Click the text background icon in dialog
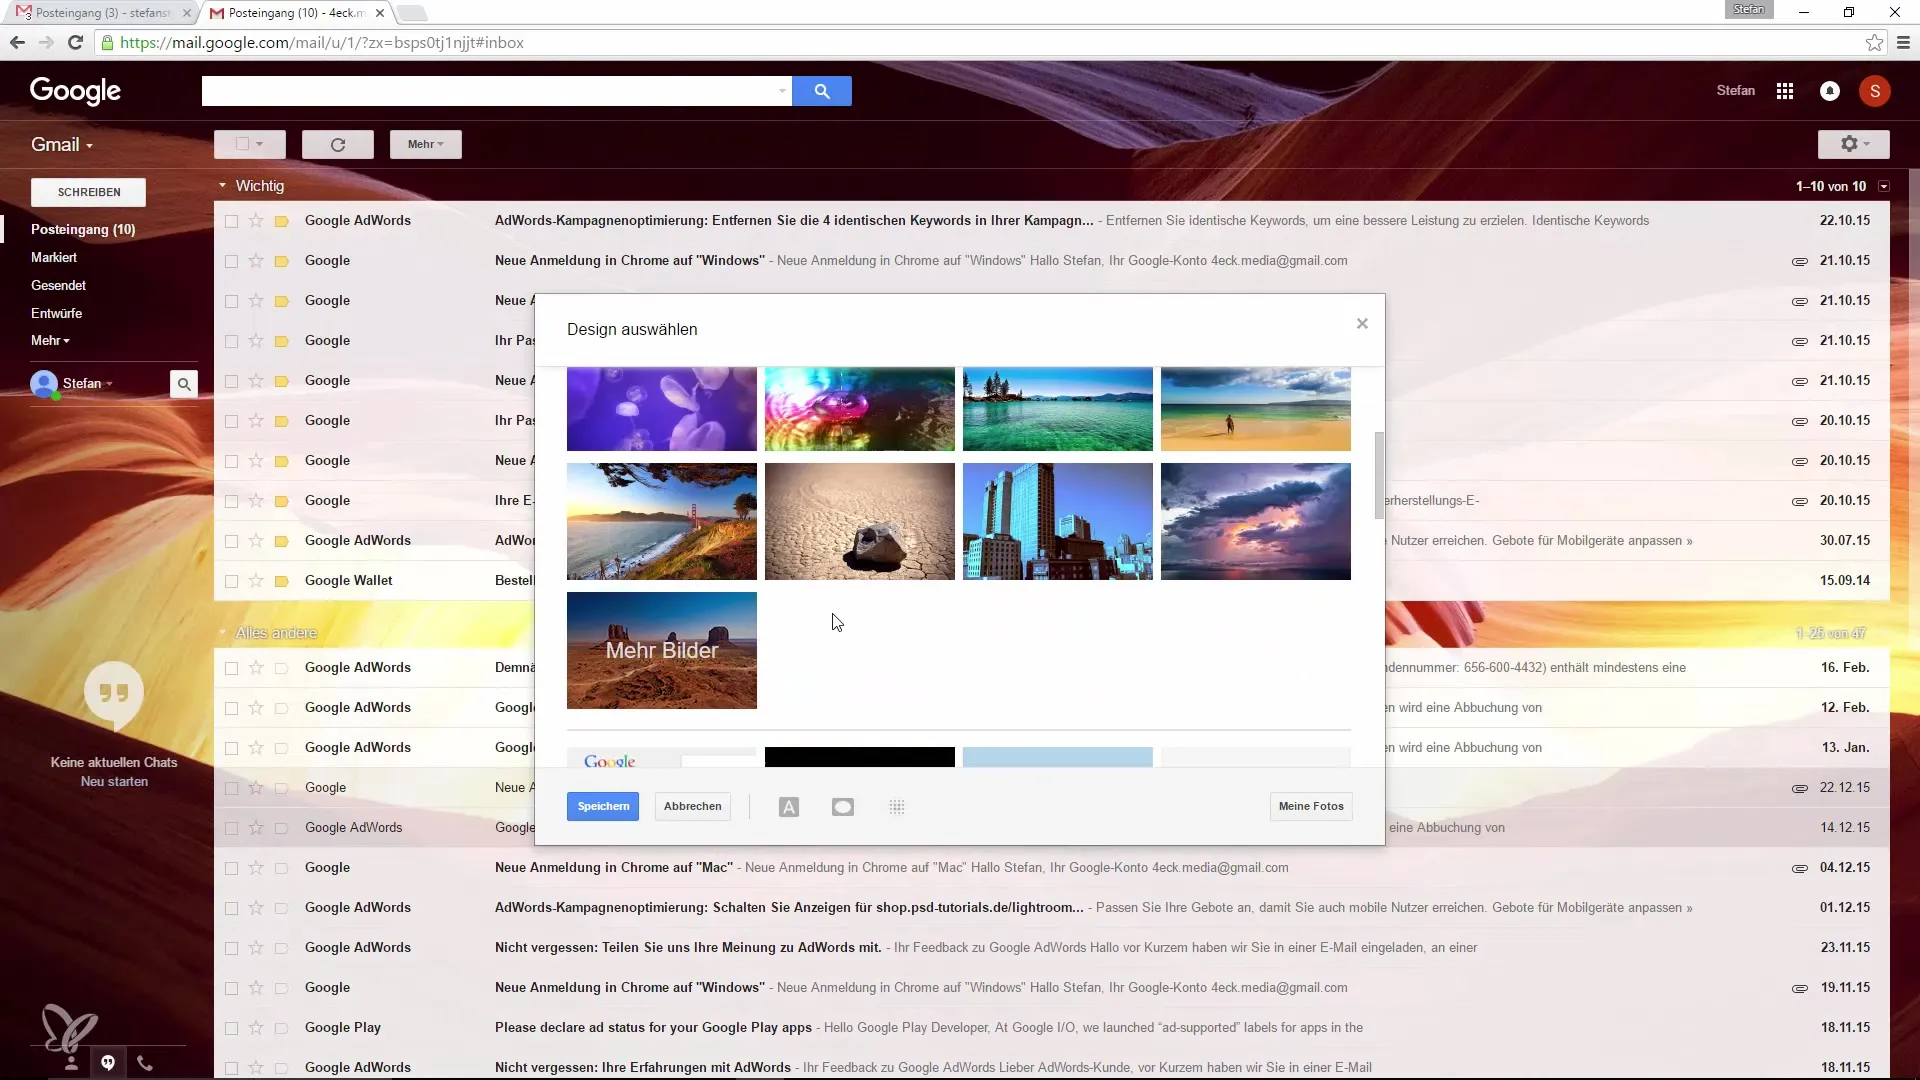 click(x=789, y=807)
